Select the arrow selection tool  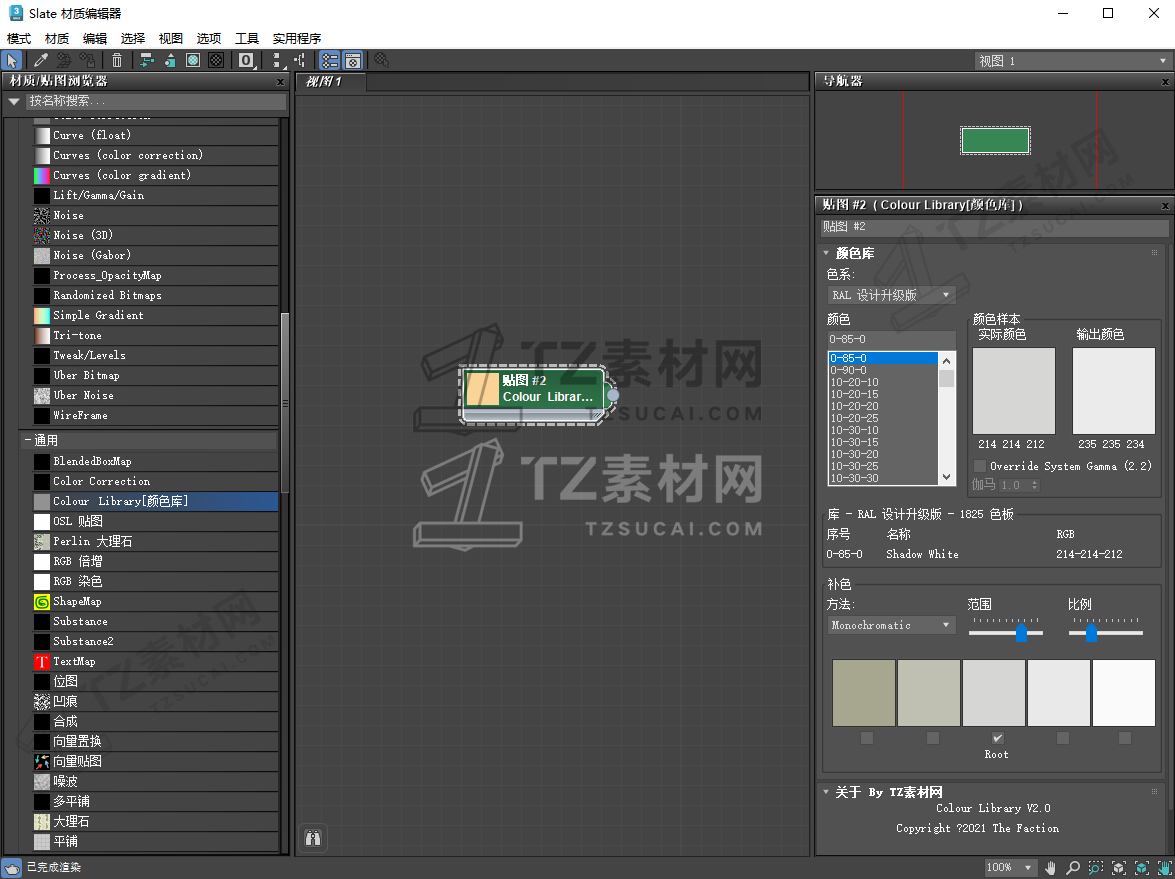(13, 60)
